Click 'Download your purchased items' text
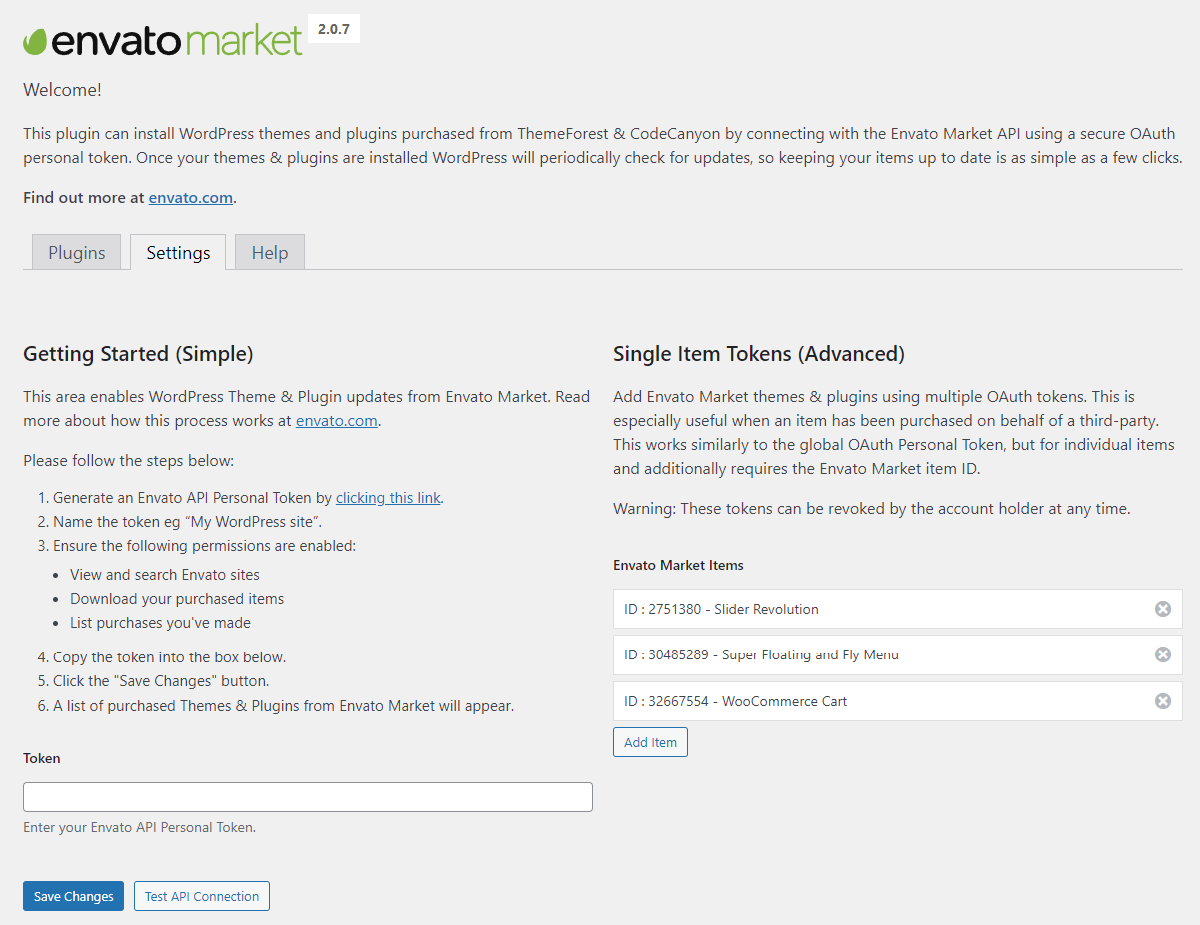1200x925 pixels. pos(177,599)
